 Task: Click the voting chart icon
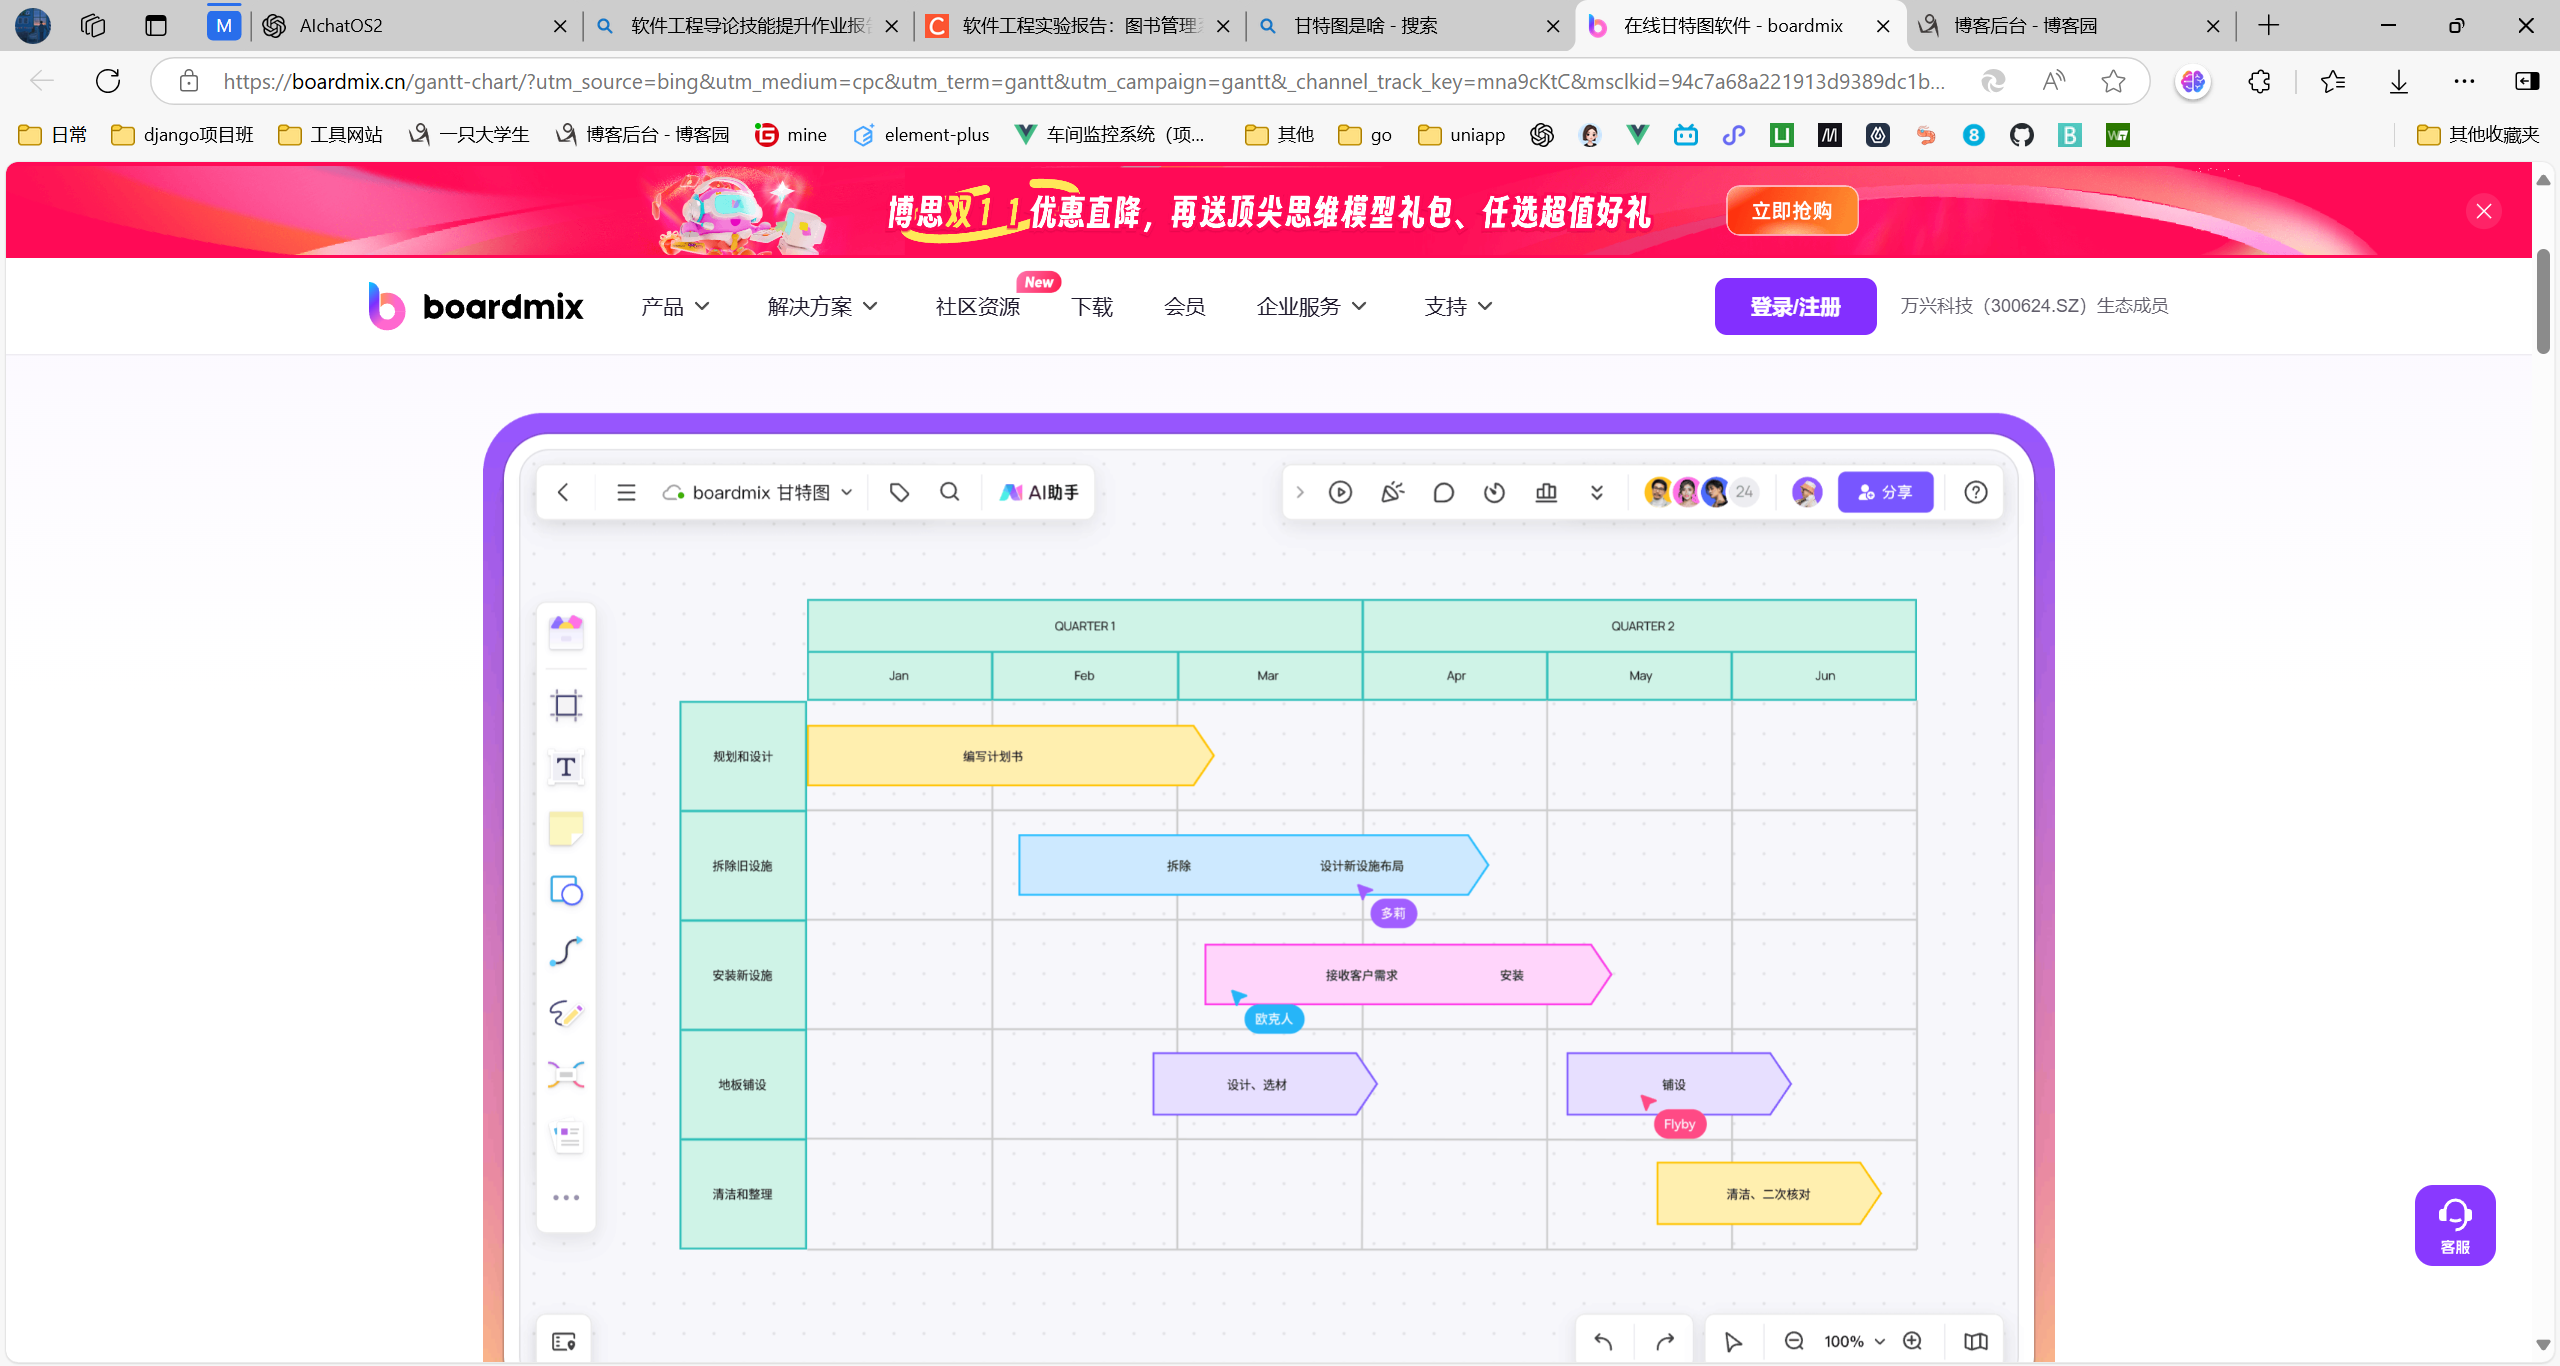pyautogui.click(x=1546, y=492)
